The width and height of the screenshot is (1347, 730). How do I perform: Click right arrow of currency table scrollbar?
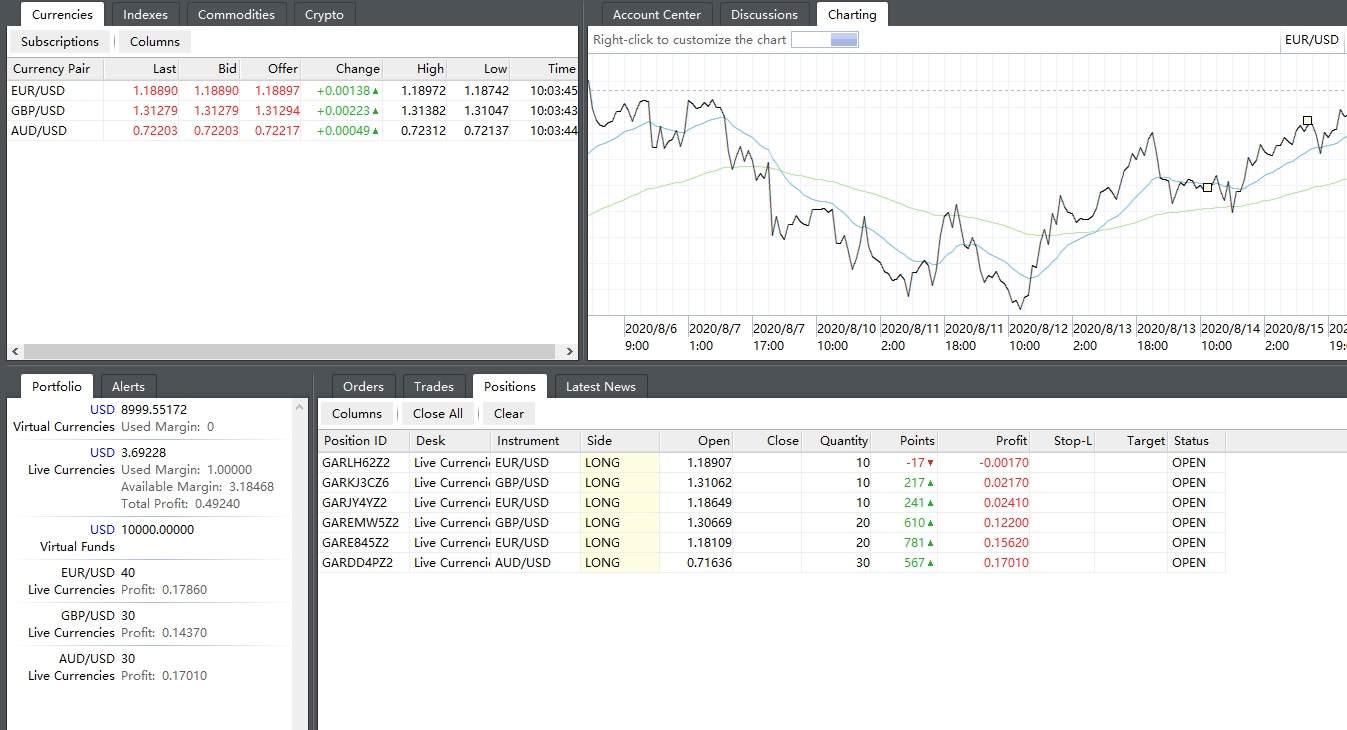pyautogui.click(x=570, y=351)
